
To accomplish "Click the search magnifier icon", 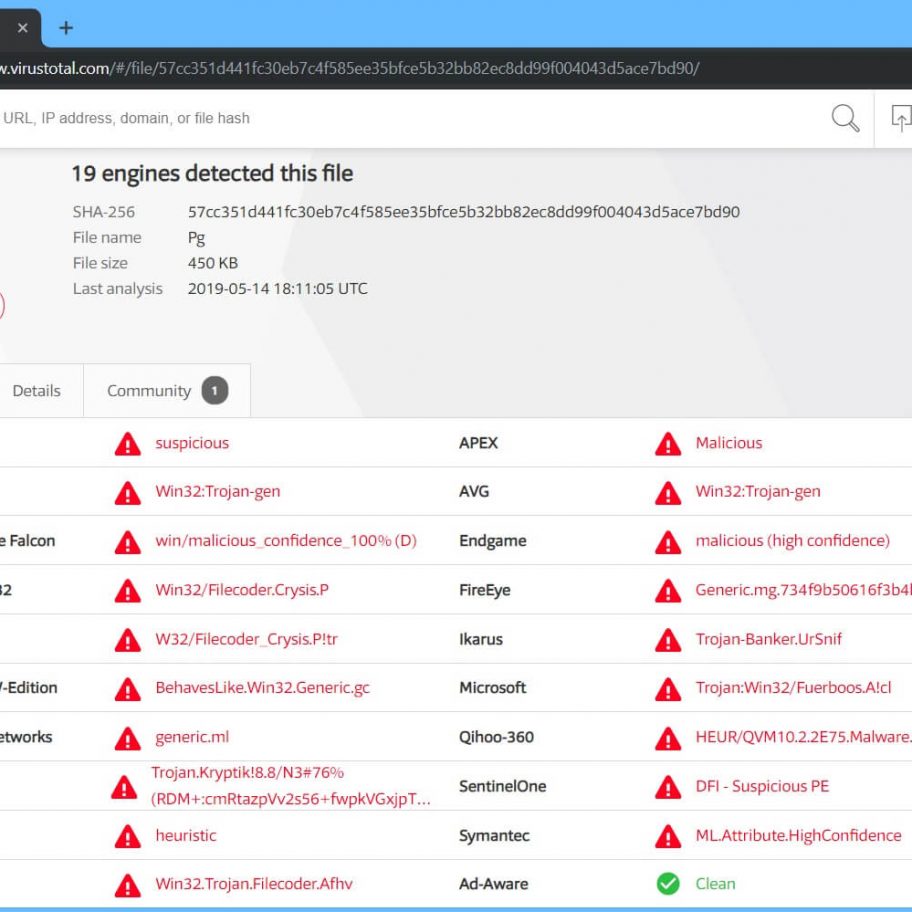I will click(845, 118).
